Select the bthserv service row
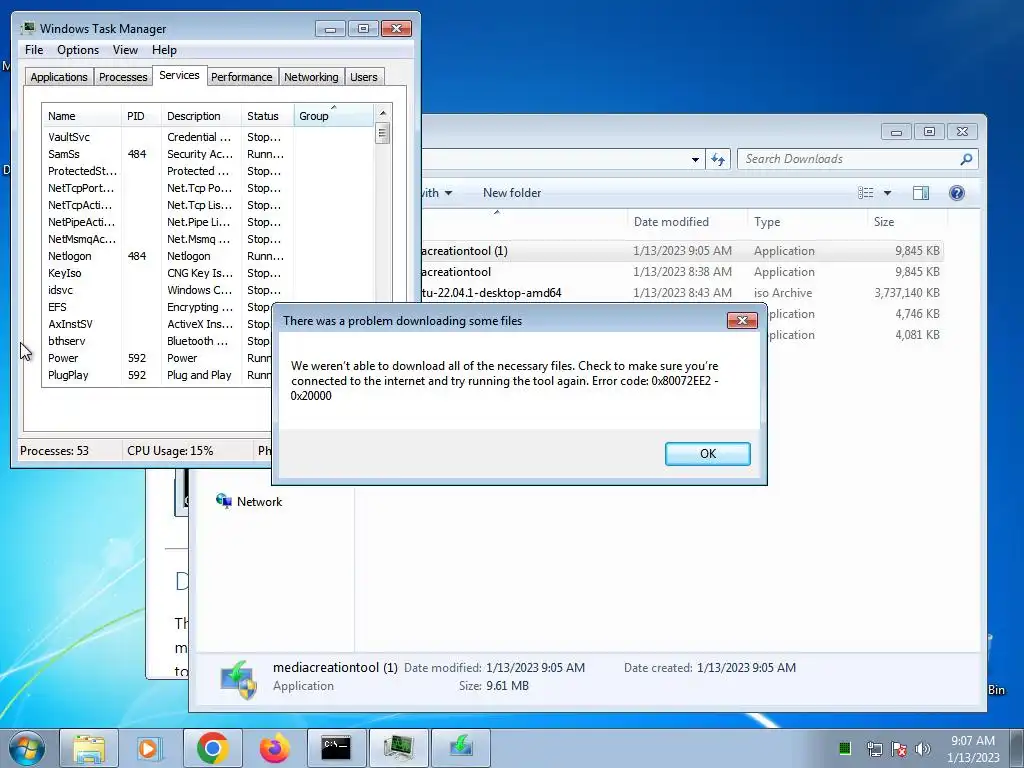This screenshot has width=1024, height=768. pos(157,341)
